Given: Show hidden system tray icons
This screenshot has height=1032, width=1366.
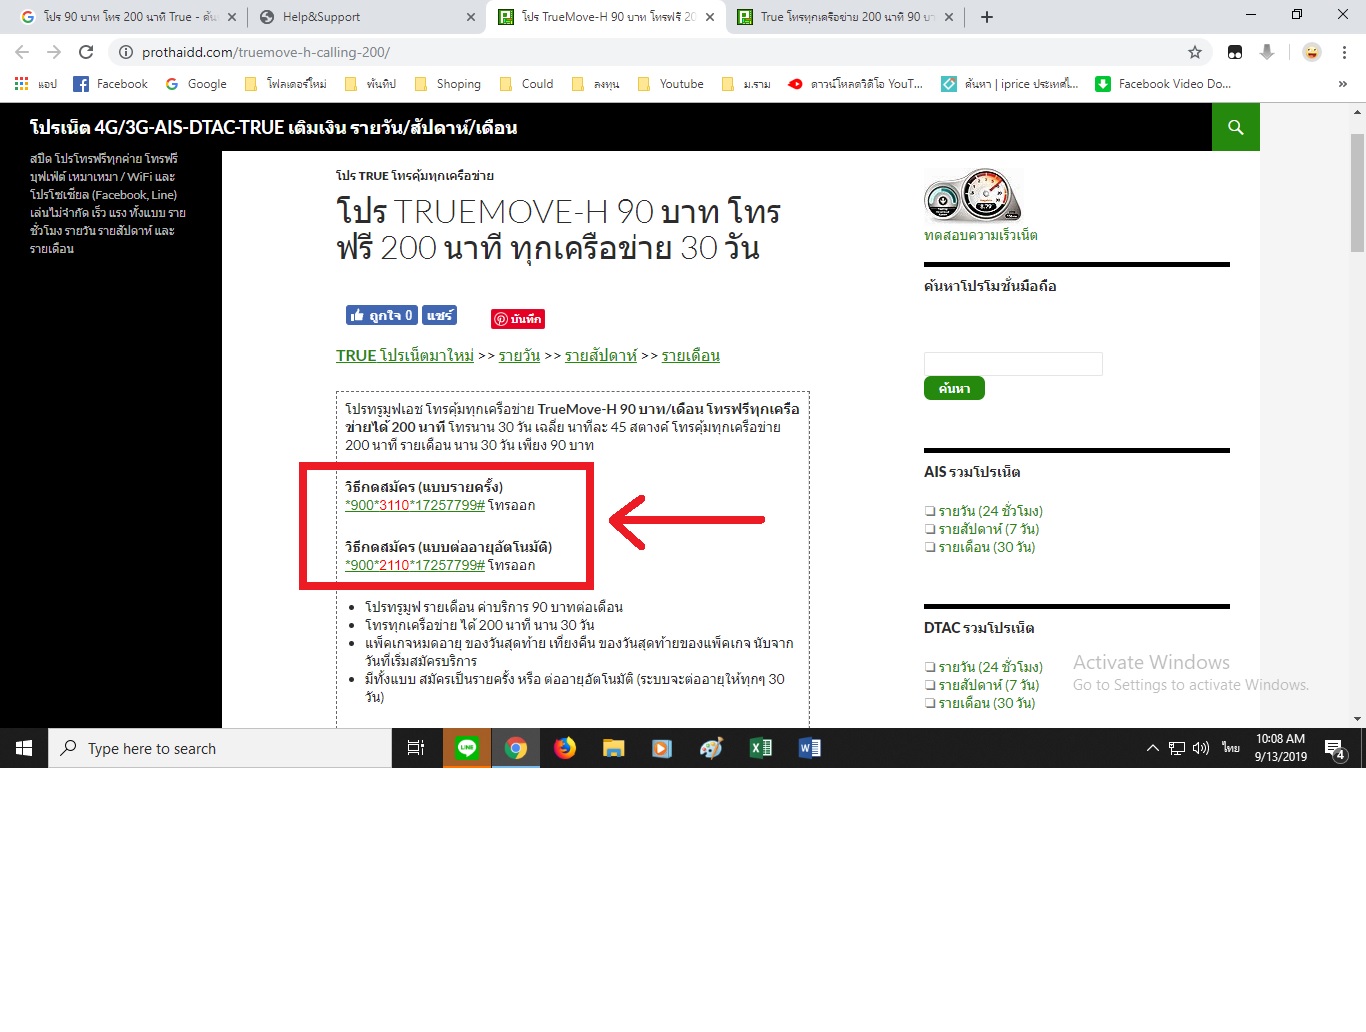Looking at the screenshot, I should pos(1153,748).
